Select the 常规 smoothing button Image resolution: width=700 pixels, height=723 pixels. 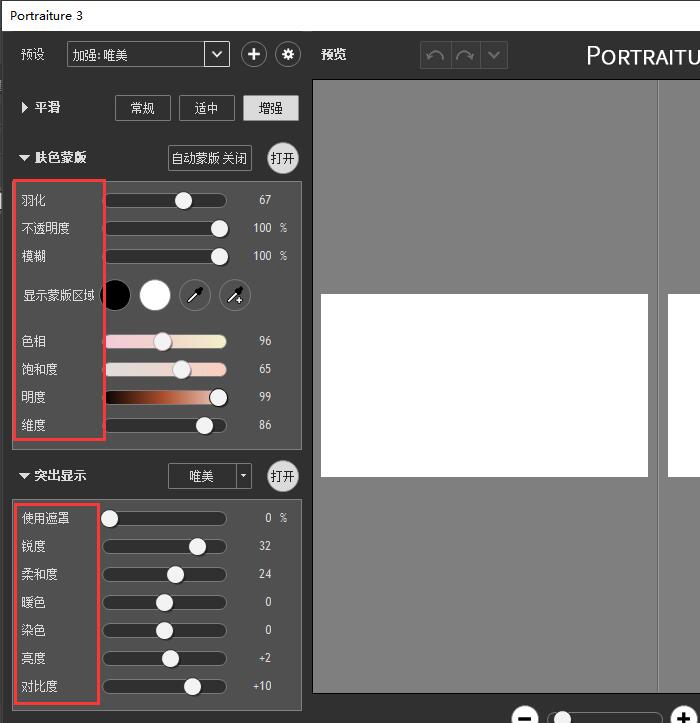coord(143,108)
